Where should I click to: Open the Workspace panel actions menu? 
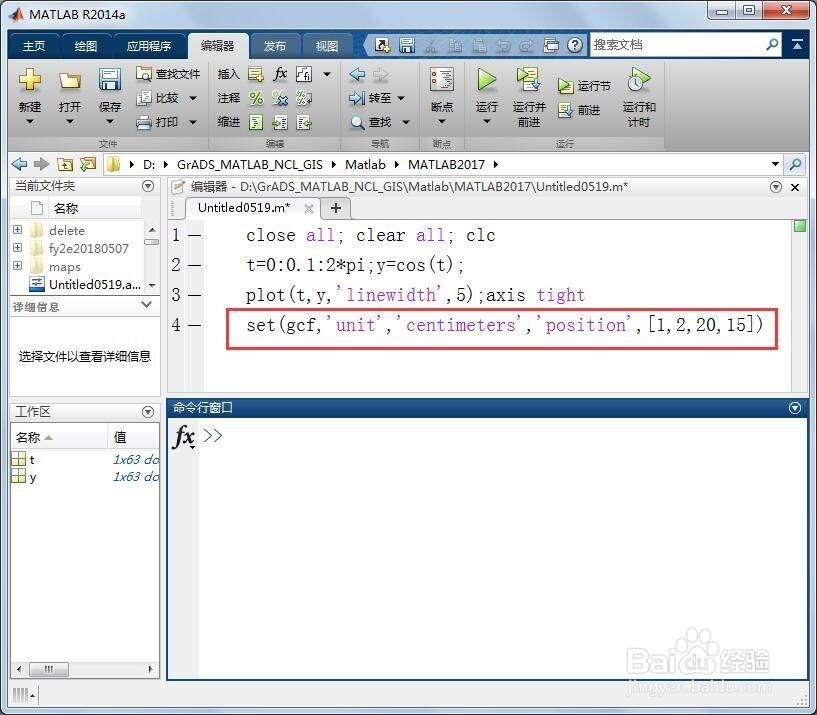click(x=148, y=412)
